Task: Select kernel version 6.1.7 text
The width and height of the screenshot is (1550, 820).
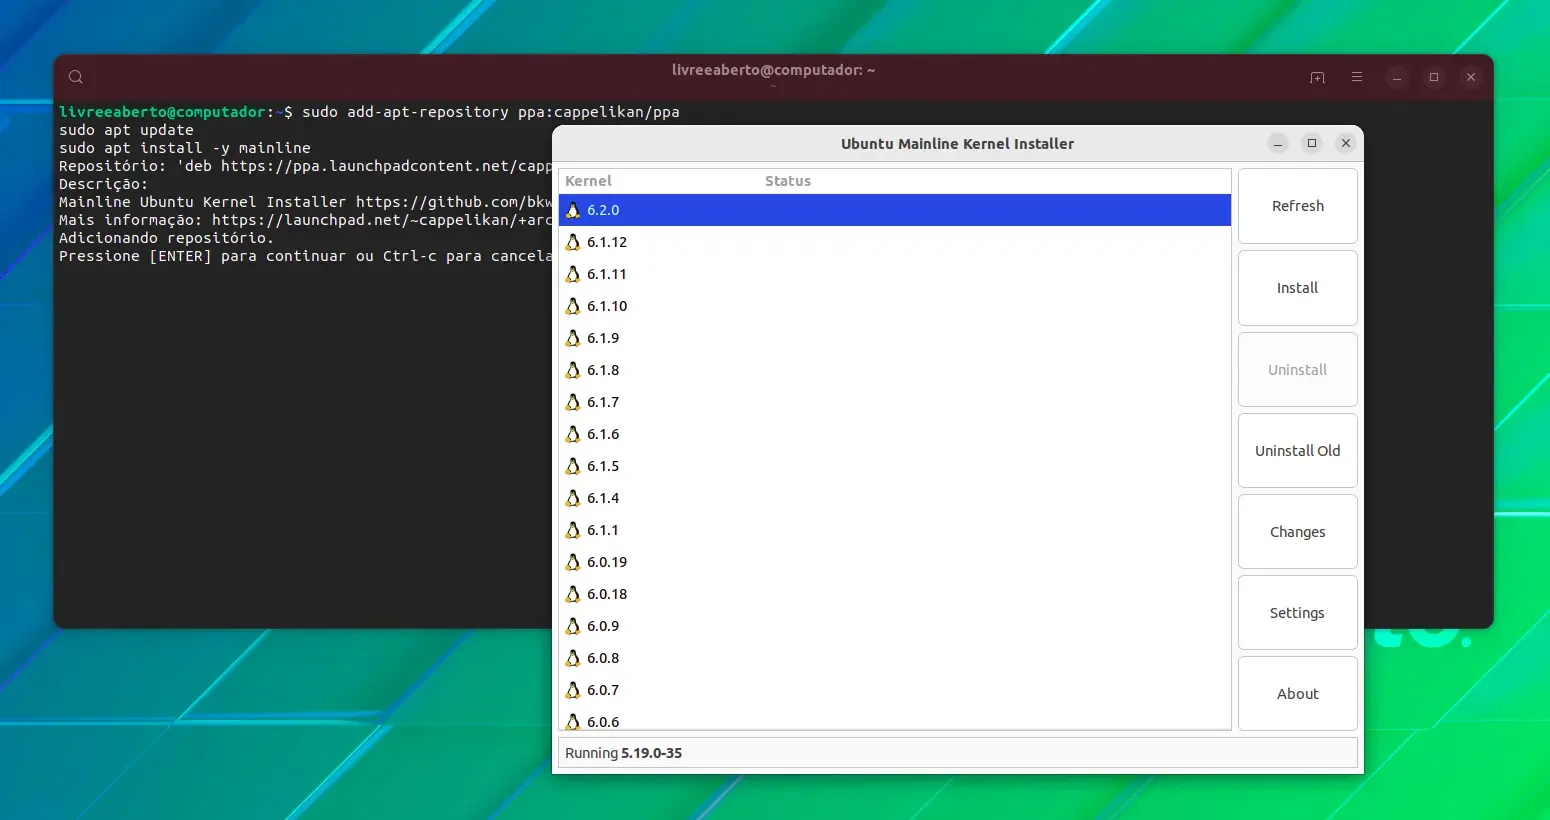Action: point(603,402)
